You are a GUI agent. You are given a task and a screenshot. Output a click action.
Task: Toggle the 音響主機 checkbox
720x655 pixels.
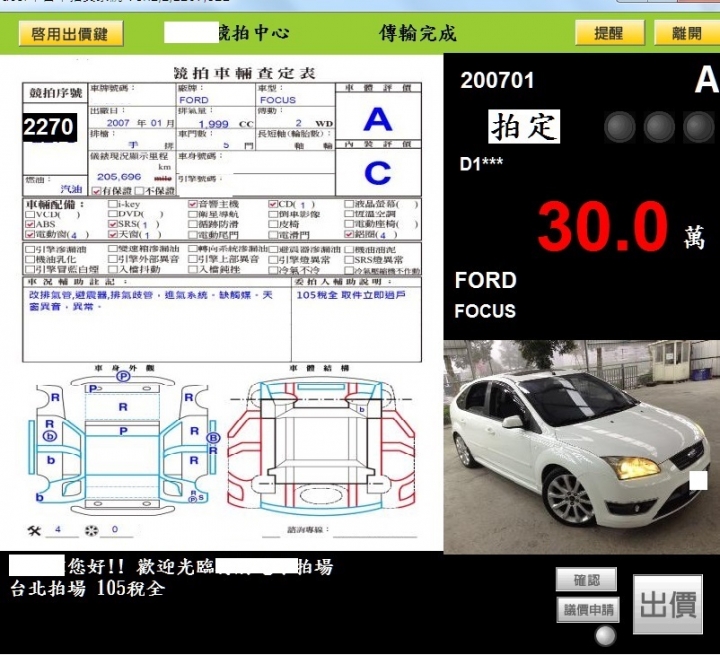192,203
